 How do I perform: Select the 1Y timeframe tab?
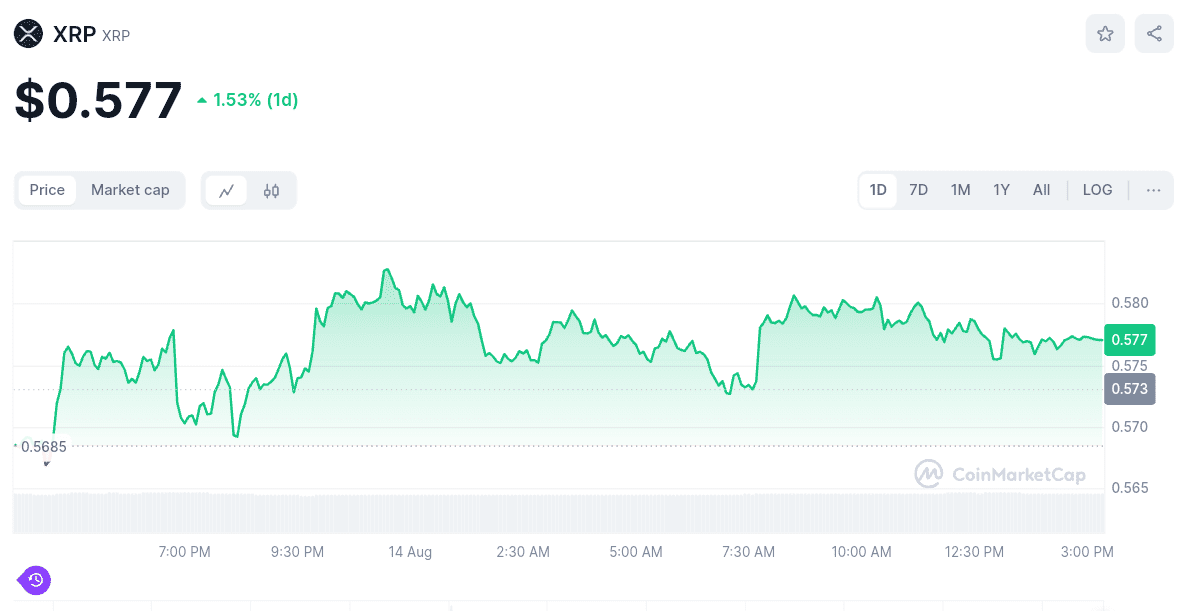tap(1001, 189)
